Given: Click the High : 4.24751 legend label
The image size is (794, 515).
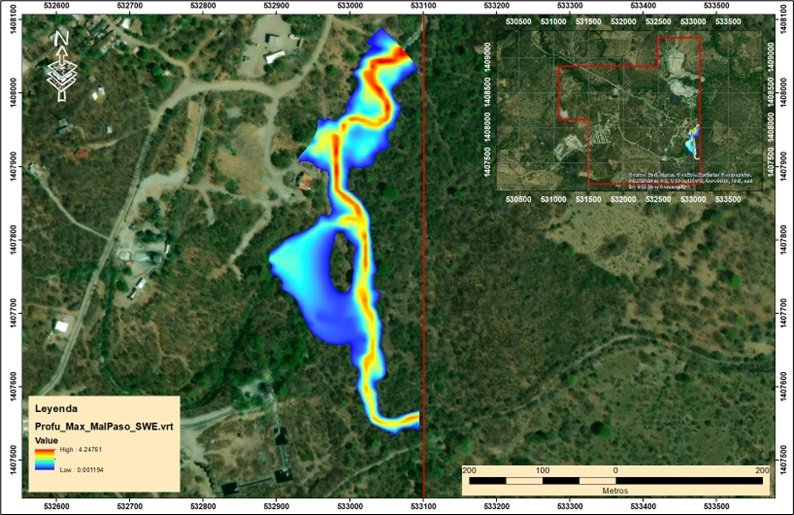Looking at the screenshot, I should 86,452.
